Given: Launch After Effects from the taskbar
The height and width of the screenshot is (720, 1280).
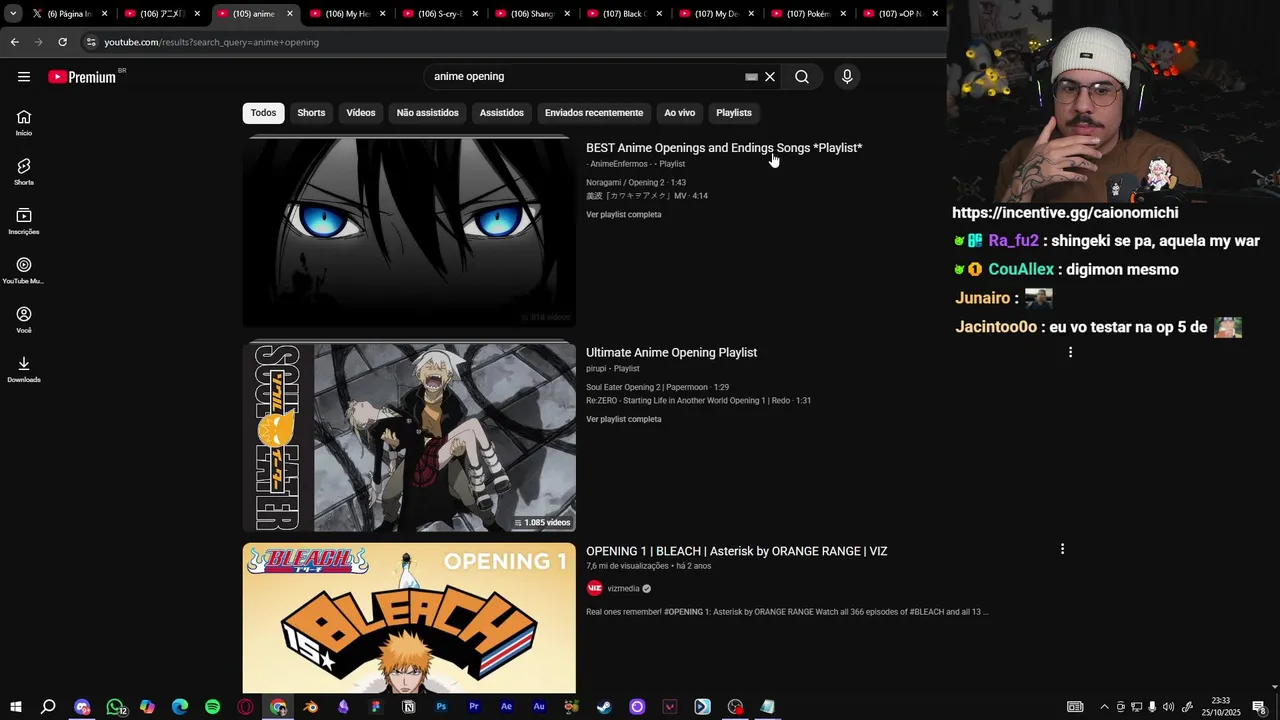Looking at the screenshot, I should pos(506,707).
